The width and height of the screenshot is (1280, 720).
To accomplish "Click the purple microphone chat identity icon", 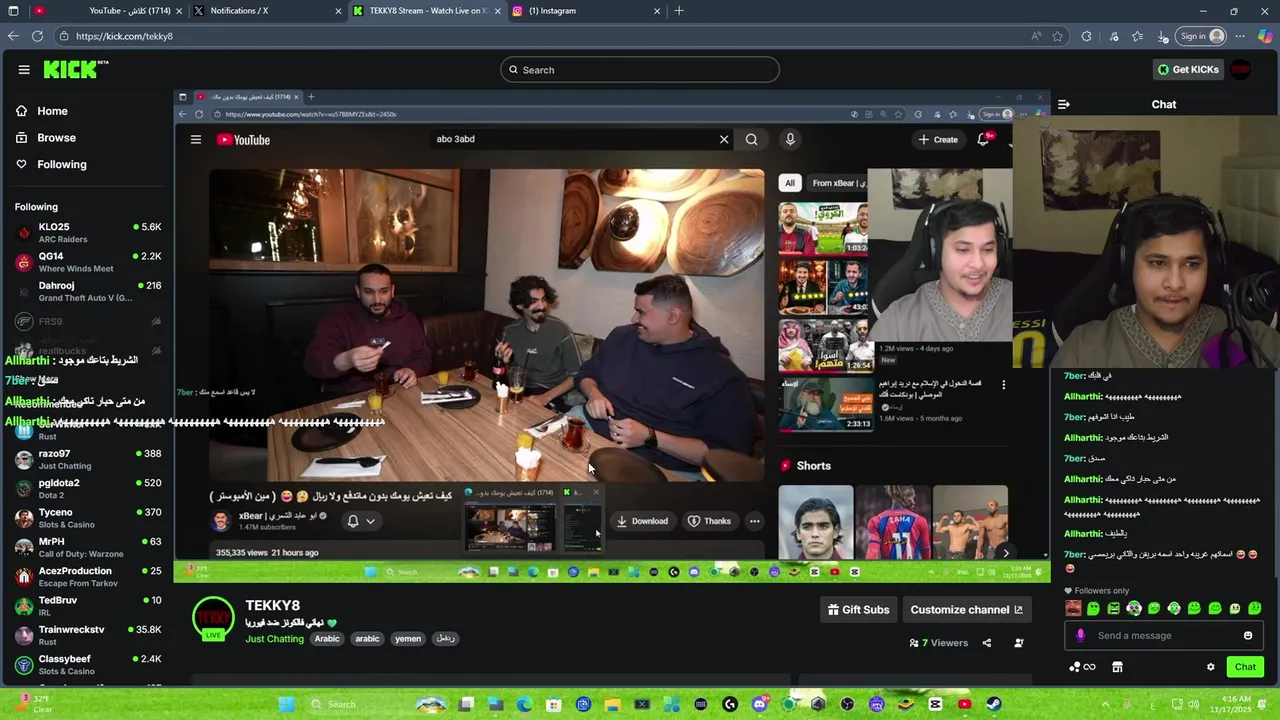I will (x=1080, y=635).
